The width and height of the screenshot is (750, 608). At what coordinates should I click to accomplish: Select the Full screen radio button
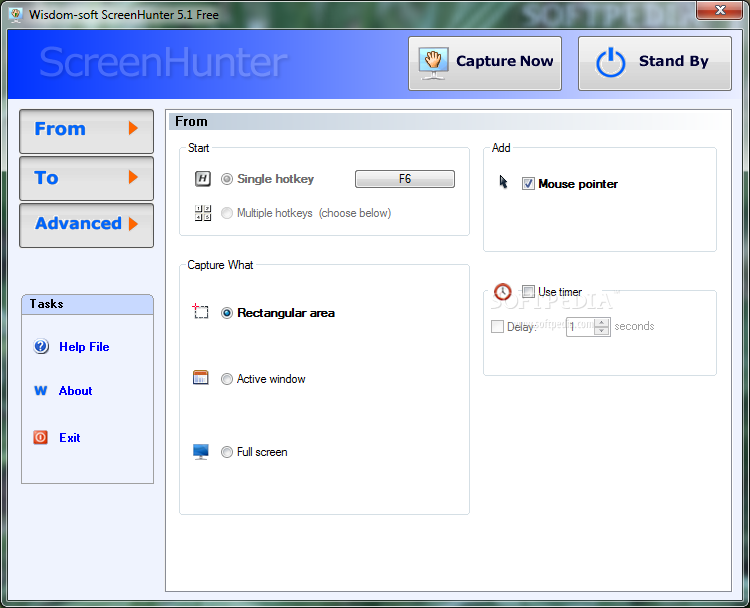click(x=227, y=452)
